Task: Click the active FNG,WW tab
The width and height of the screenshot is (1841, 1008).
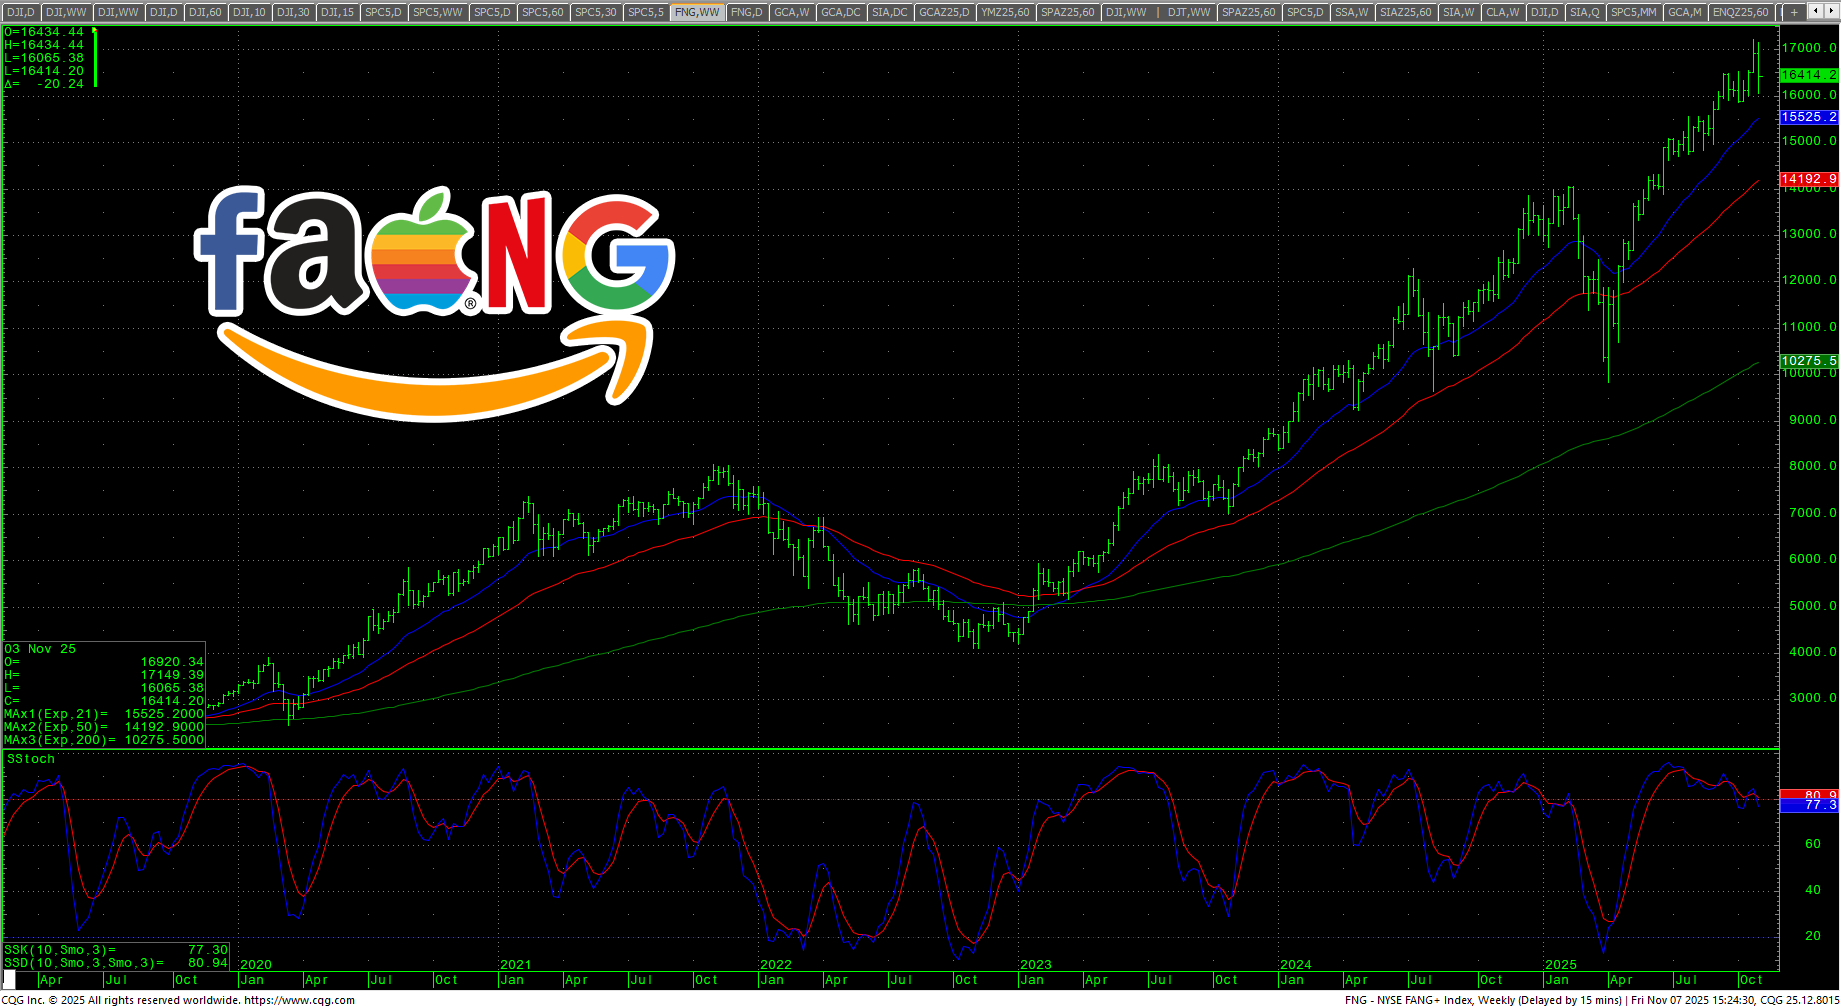Action: click(x=697, y=12)
